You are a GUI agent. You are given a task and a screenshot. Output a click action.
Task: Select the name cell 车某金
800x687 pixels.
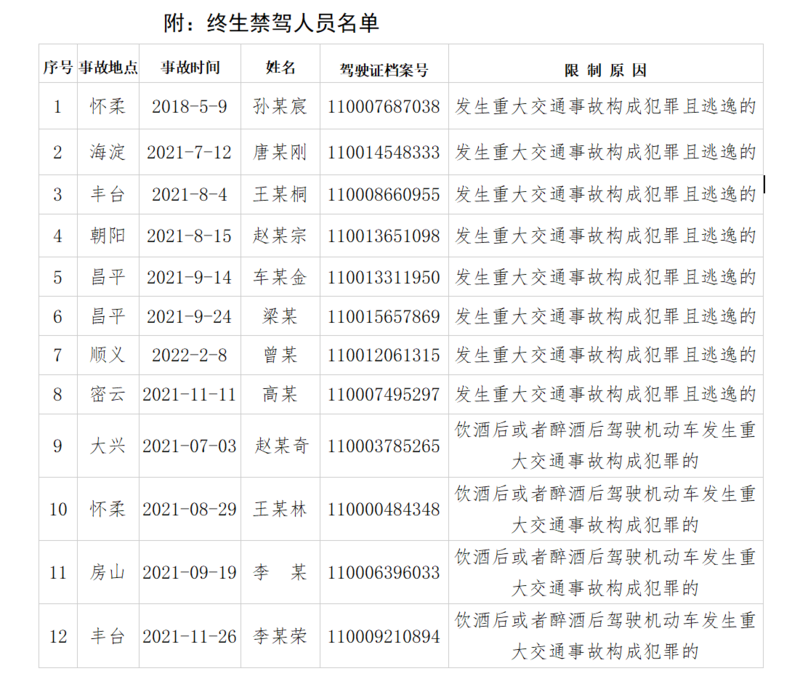(281, 277)
